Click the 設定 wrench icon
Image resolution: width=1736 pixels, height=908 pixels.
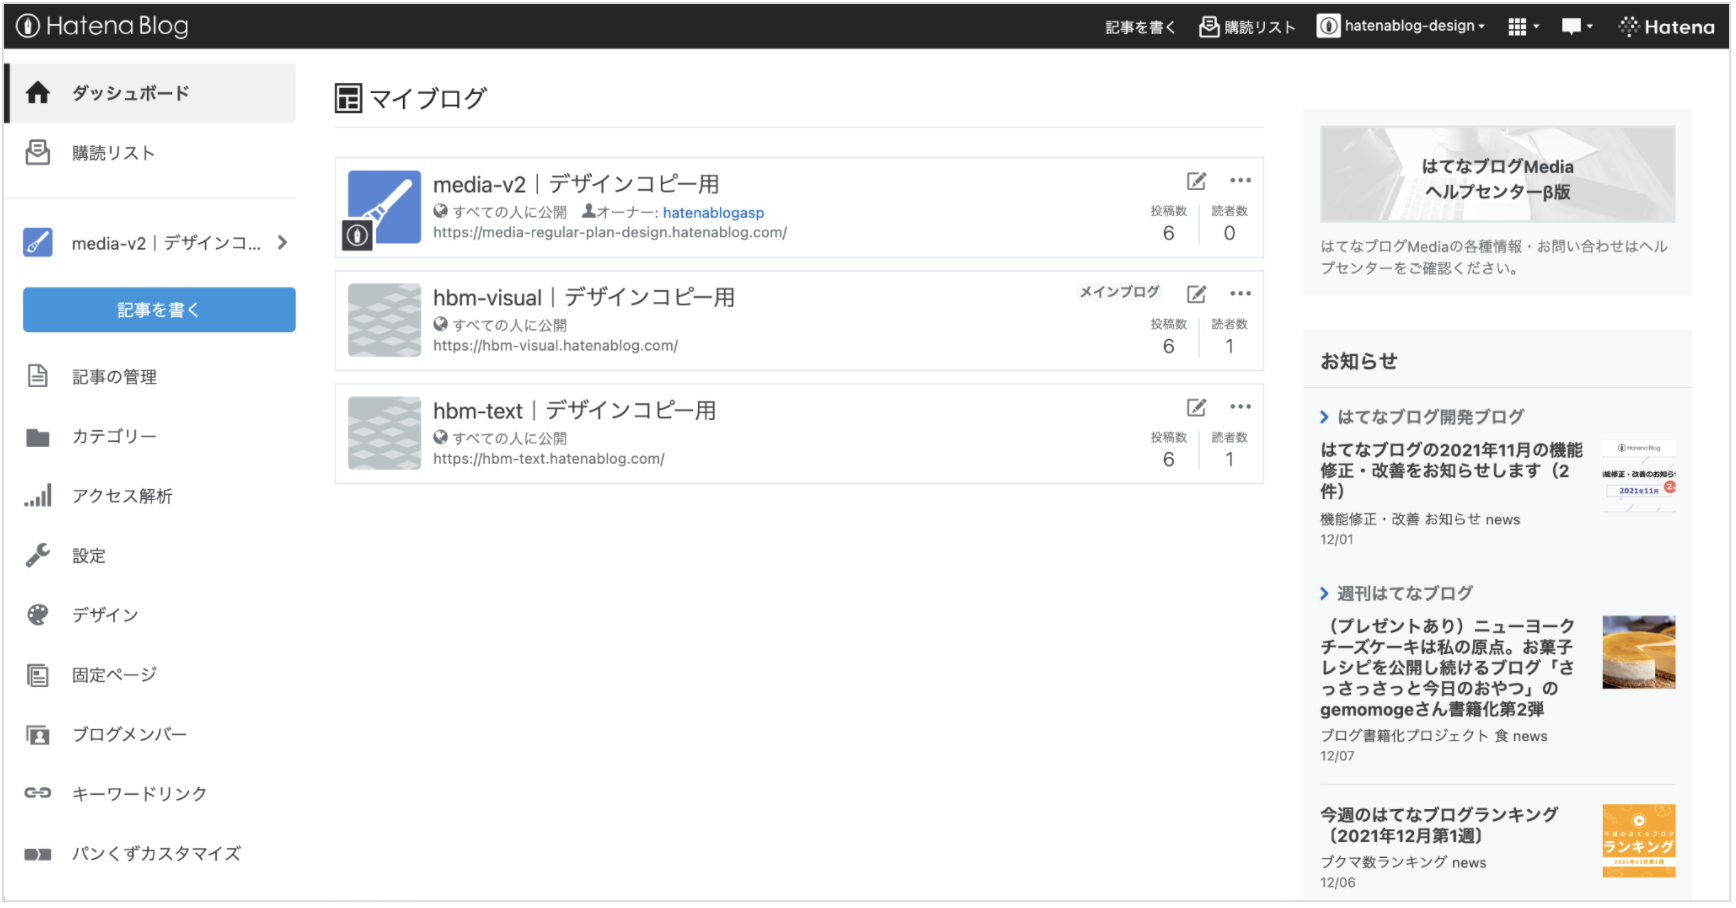pyautogui.click(x=38, y=556)
